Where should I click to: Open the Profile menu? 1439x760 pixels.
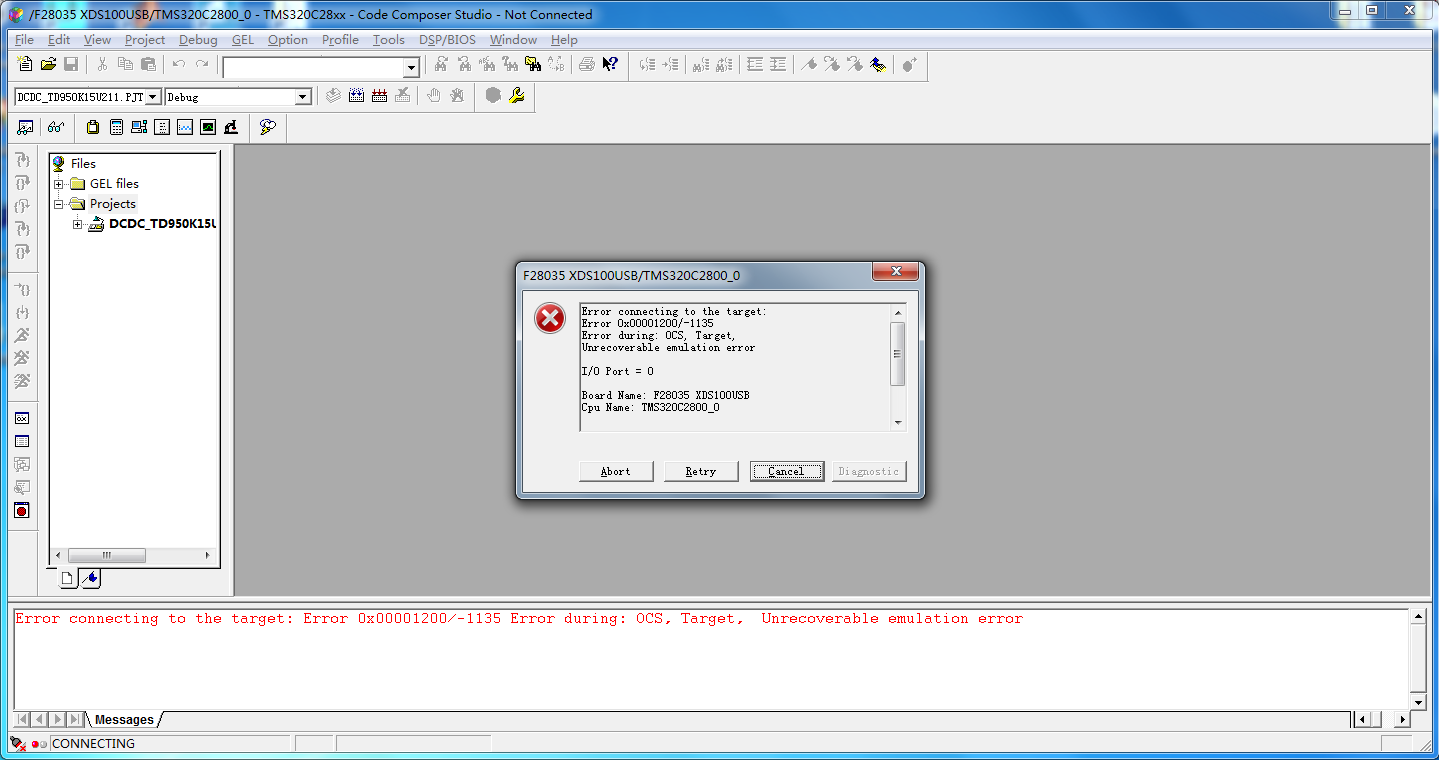(x=340, y=40)
